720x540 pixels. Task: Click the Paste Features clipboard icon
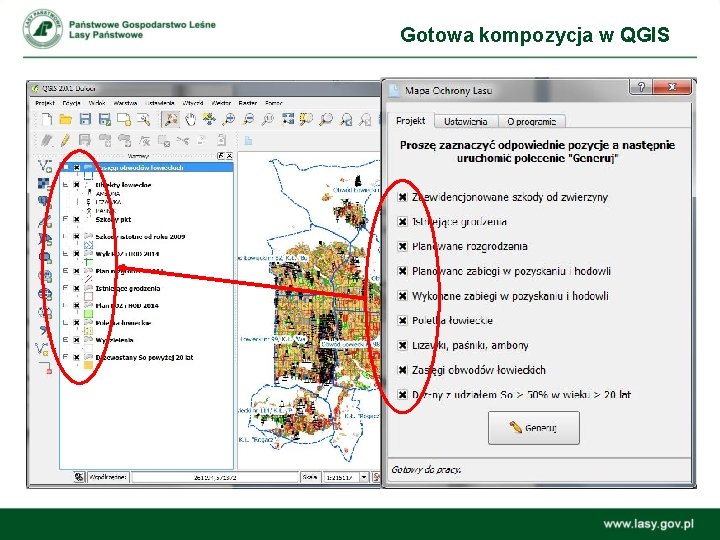point(222,140)
